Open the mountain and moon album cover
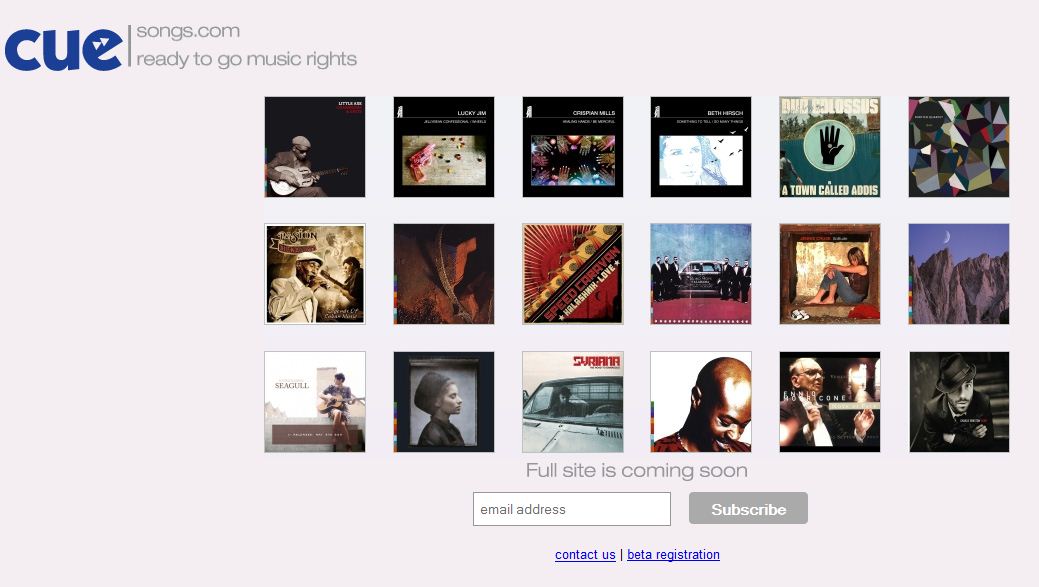The height and width of the screenshot is (587, 1039). (959, 274)
